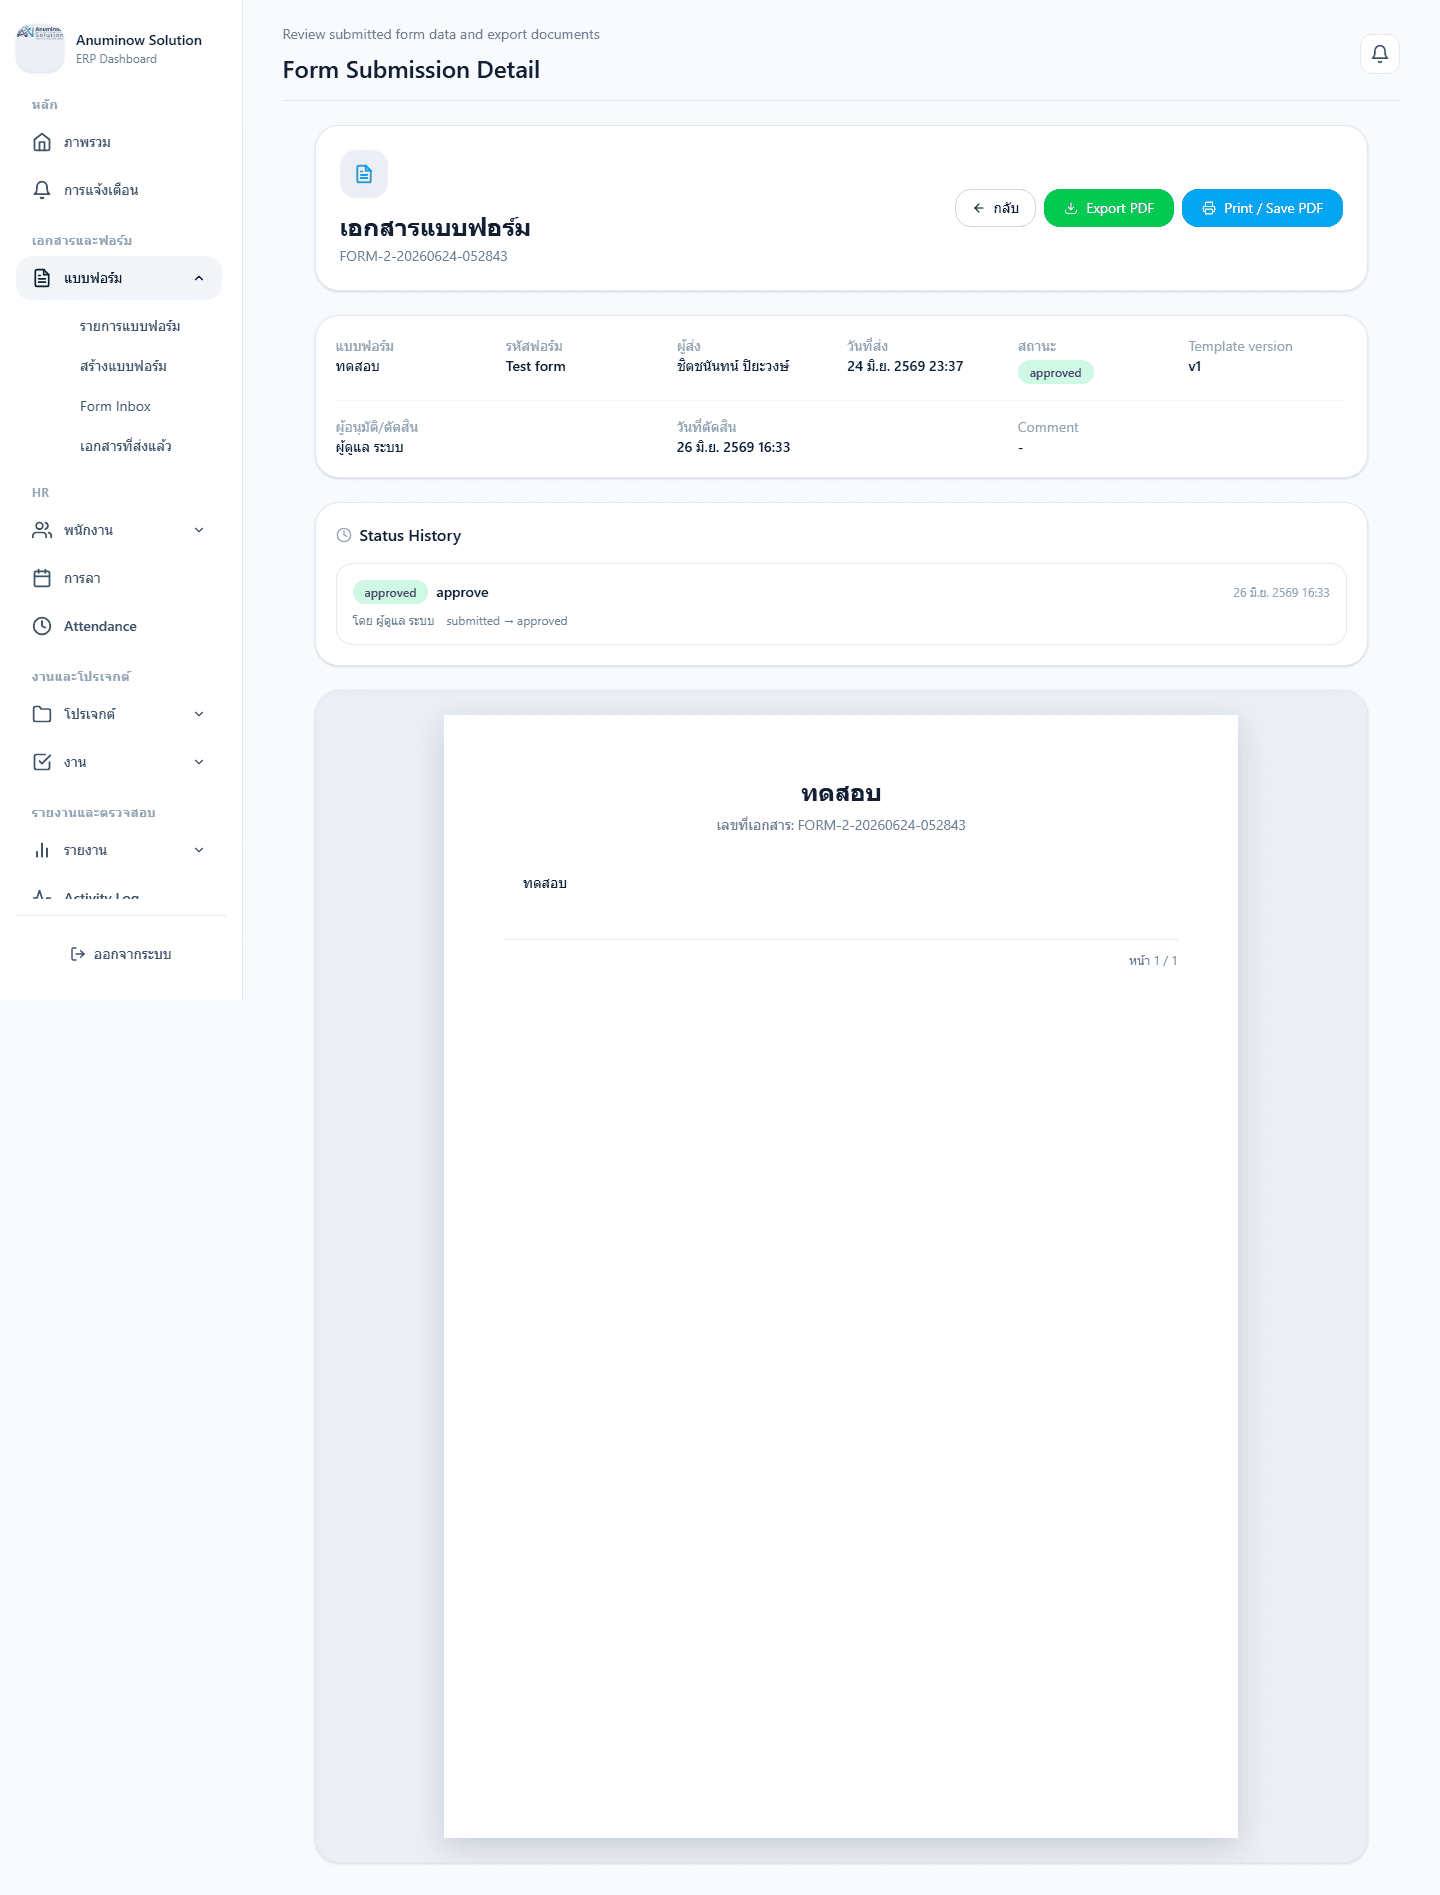
Task: Click the Print / Save PDF button
Action: point(1262,208)
